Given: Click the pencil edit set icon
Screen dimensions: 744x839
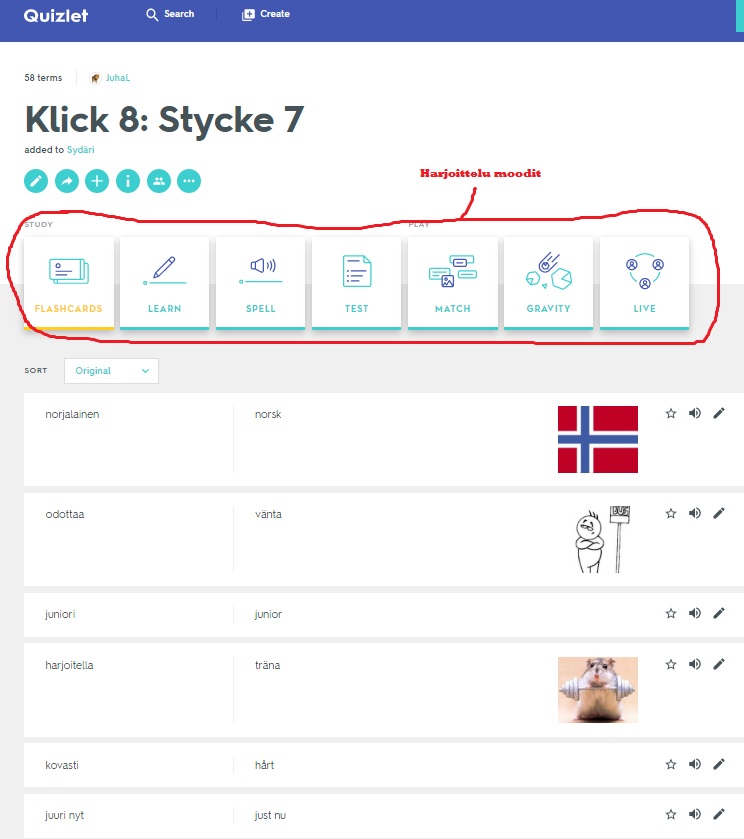Looking at the screenshot, I should click(36, 181).
